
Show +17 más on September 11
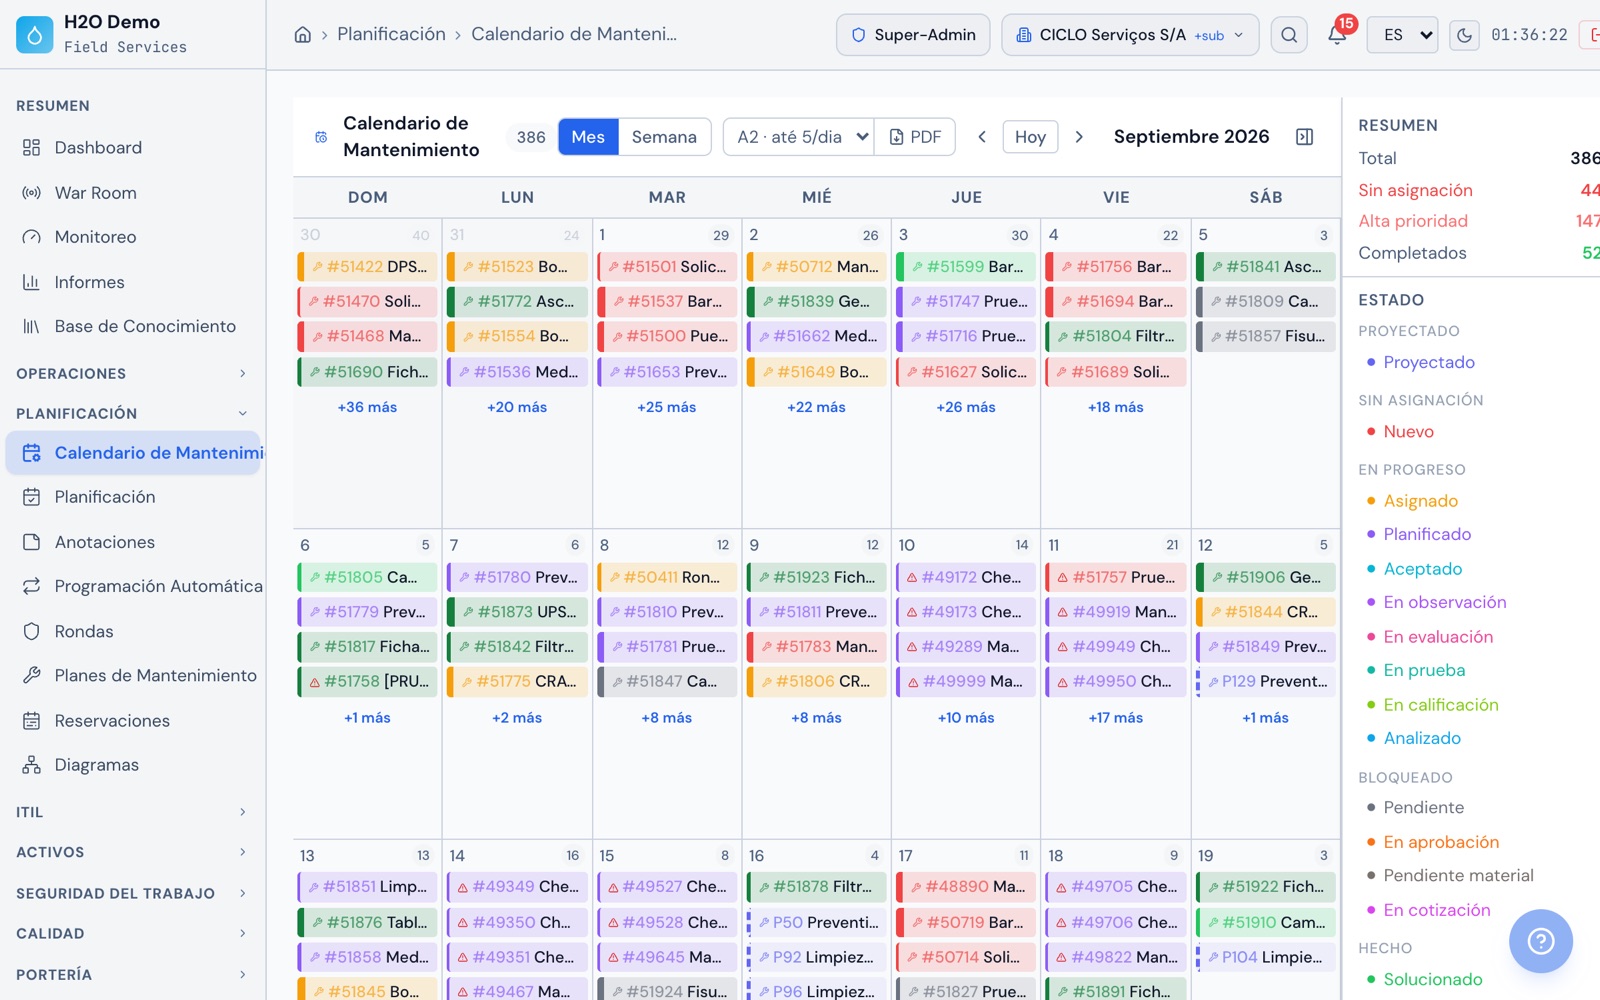[x=1116, y=718]
